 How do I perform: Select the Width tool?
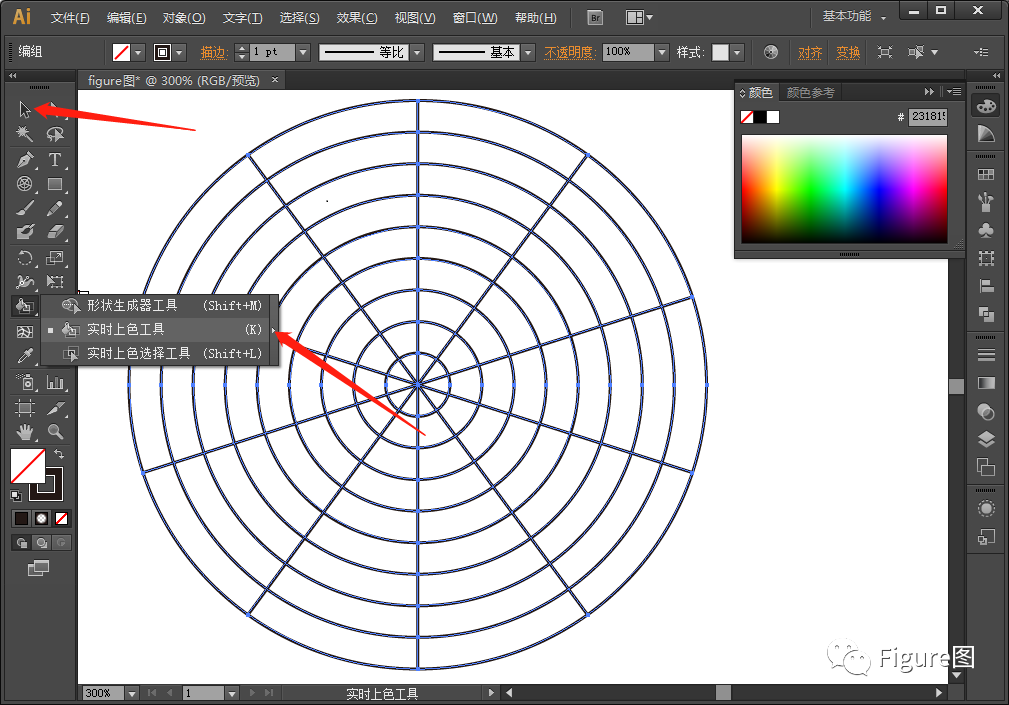[24, 282]
